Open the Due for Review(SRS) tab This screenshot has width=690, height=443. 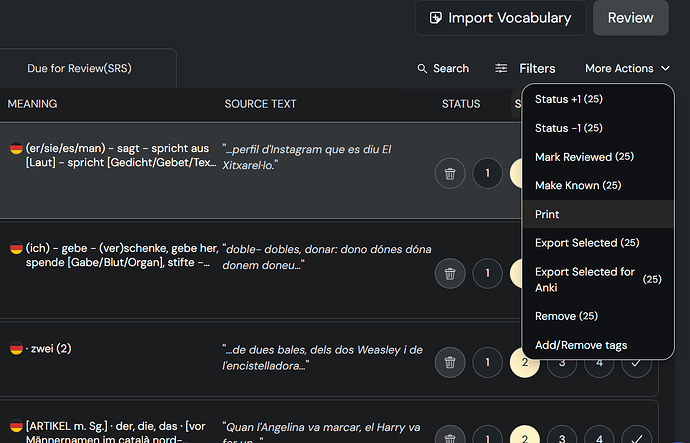[x=80, y=69]
